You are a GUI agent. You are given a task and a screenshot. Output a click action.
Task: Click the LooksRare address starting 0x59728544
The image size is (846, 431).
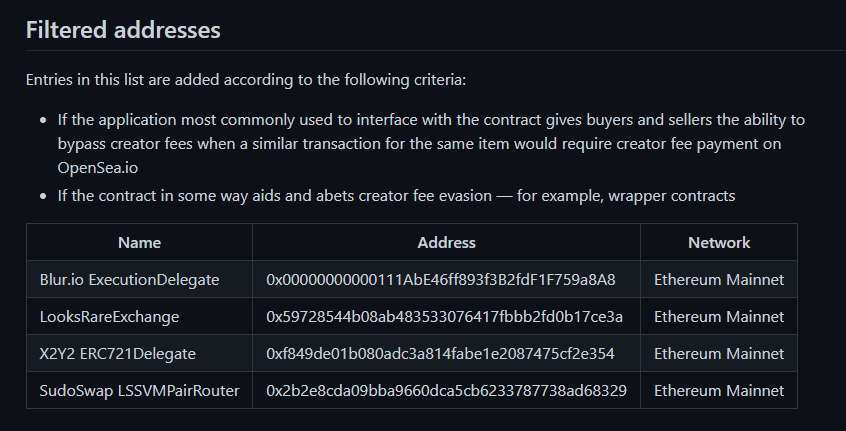point(445,316)
